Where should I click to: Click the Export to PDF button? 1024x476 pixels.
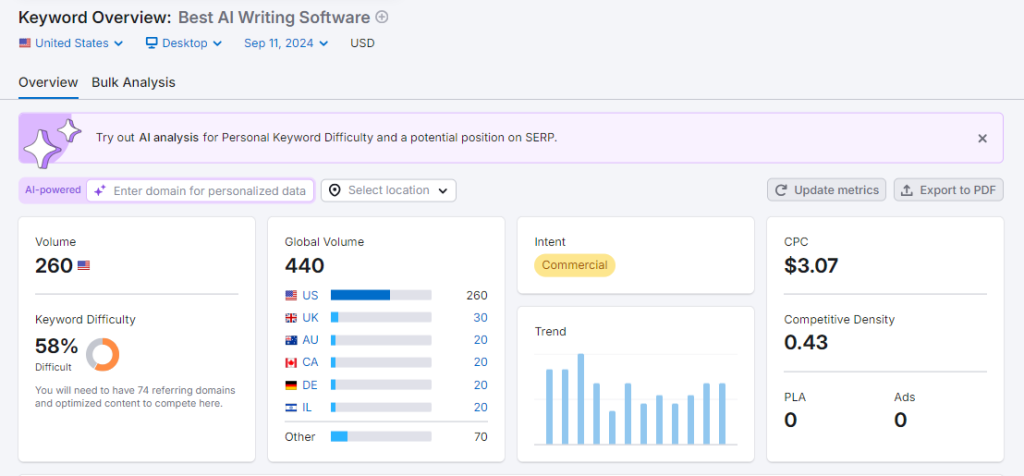(x=948, y=190)
